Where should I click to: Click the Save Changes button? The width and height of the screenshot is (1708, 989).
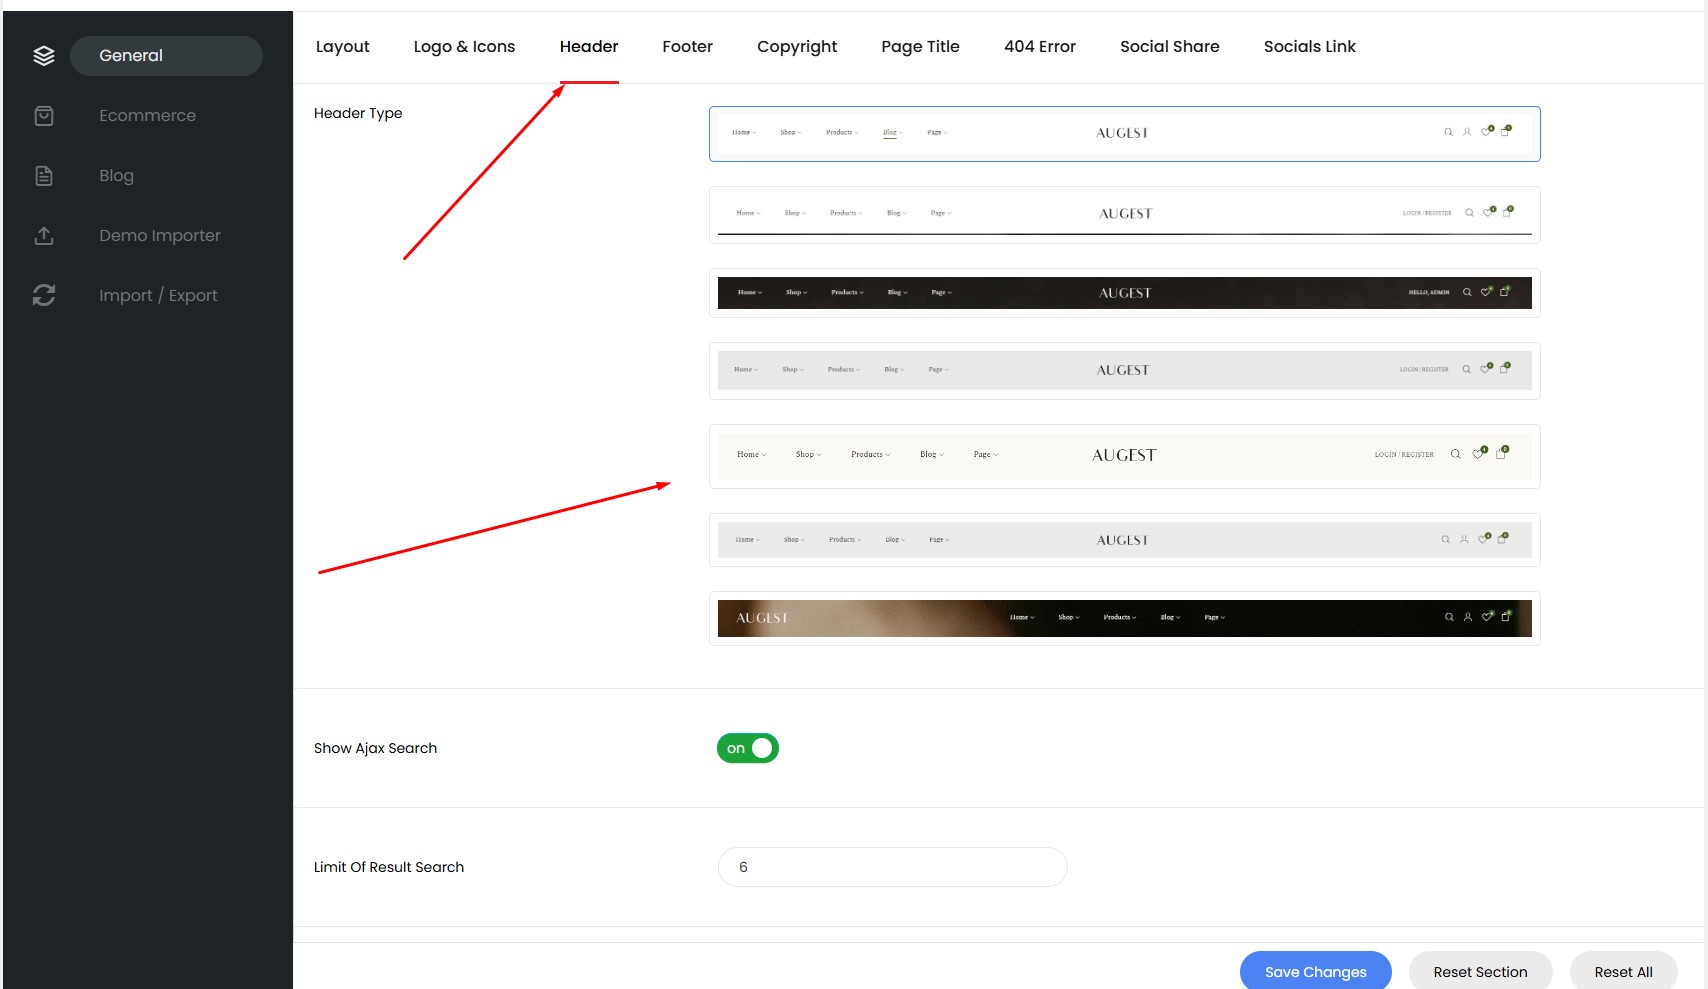pyautogui.click(x=1315, y=971)
